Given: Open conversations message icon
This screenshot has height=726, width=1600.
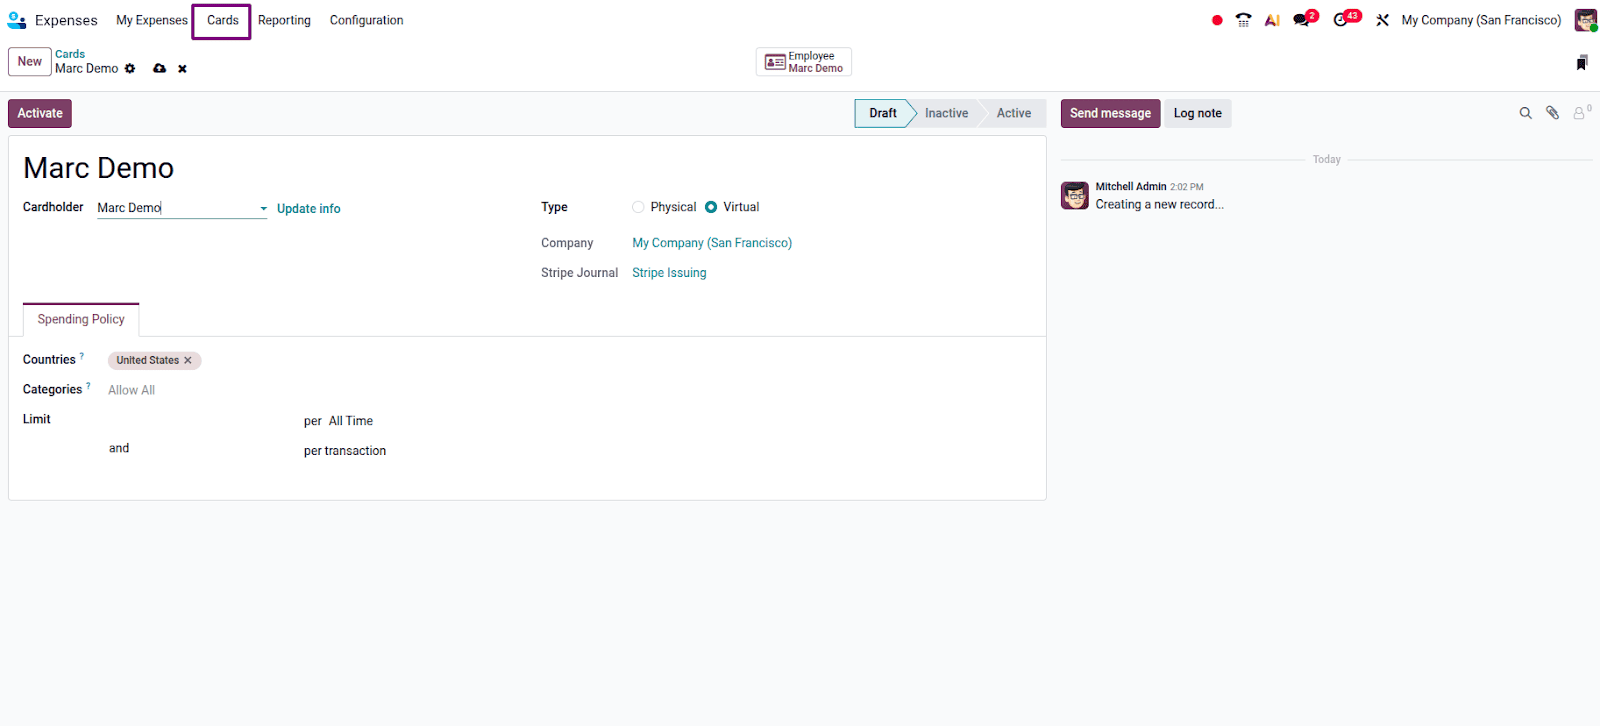Looking at the screenshot, I should tap(1302, 20).
